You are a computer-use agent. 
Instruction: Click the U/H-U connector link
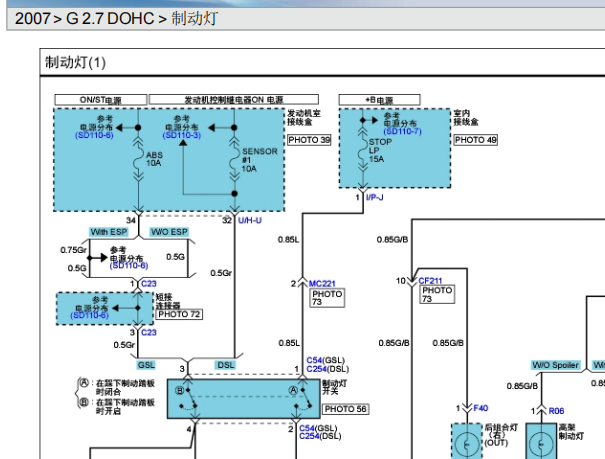pyautogui.click(x=250, y=220)
